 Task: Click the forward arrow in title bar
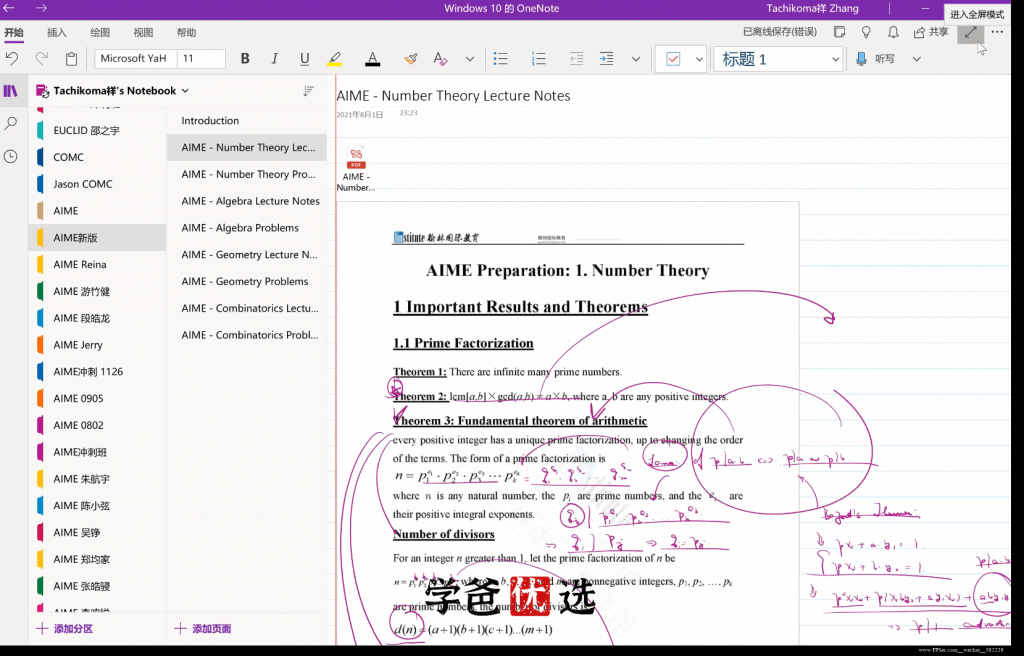pyautogui.click(x=41, y=8)
